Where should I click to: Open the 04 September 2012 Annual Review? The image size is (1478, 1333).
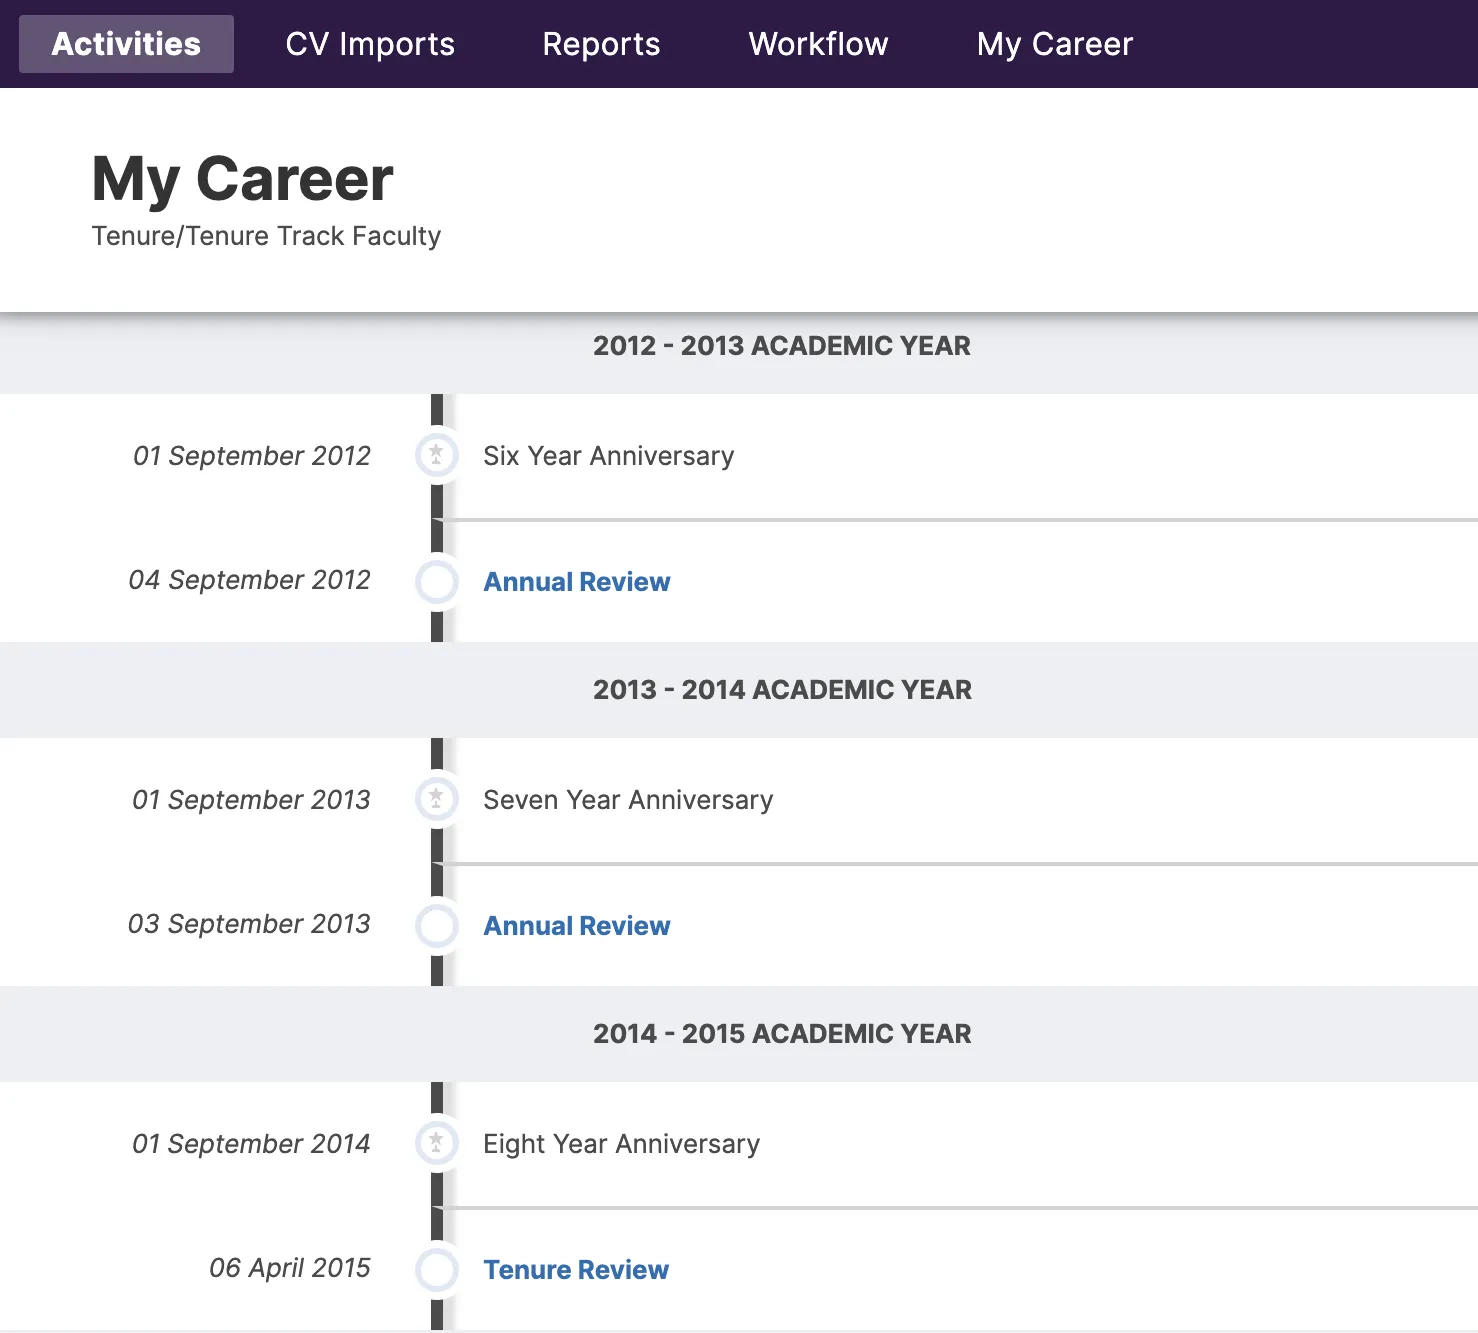(x=576, y=582)
